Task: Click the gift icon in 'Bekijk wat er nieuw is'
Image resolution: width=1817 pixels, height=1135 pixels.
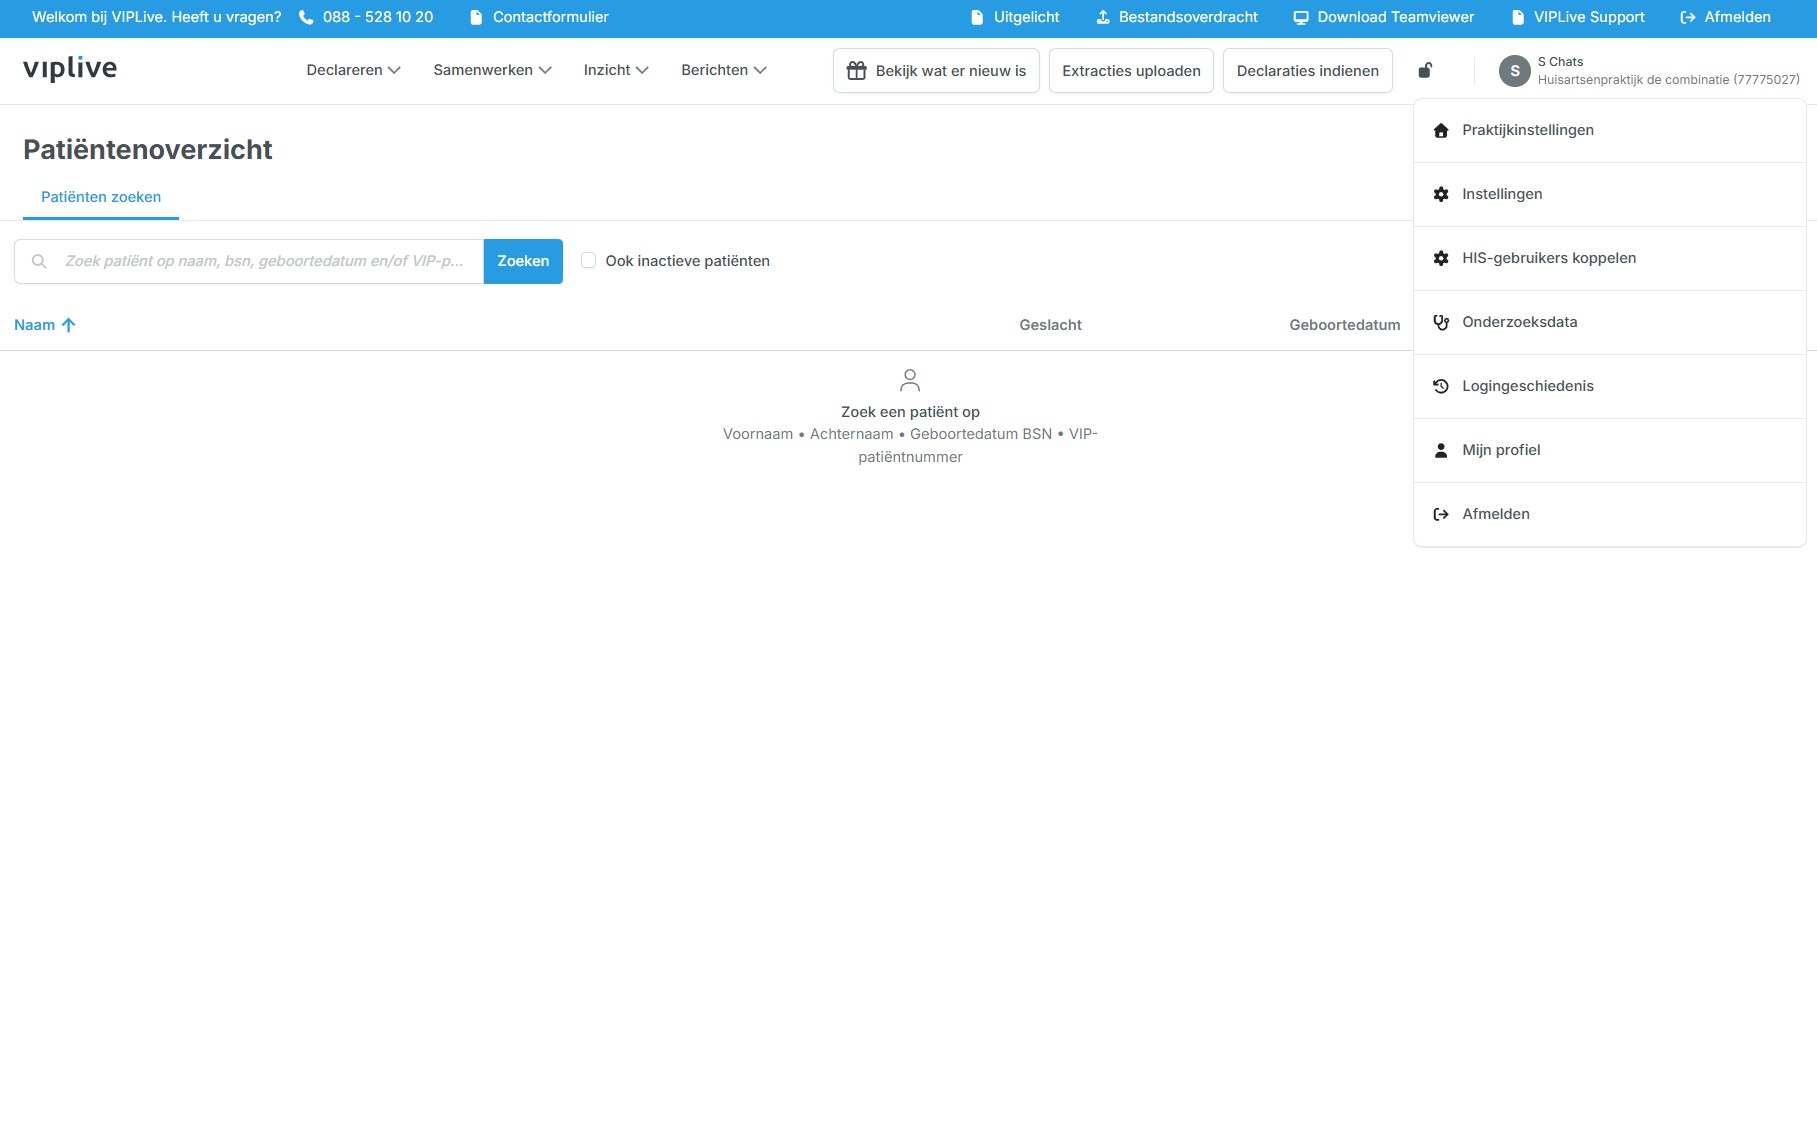Action: (x=857, y=71)
